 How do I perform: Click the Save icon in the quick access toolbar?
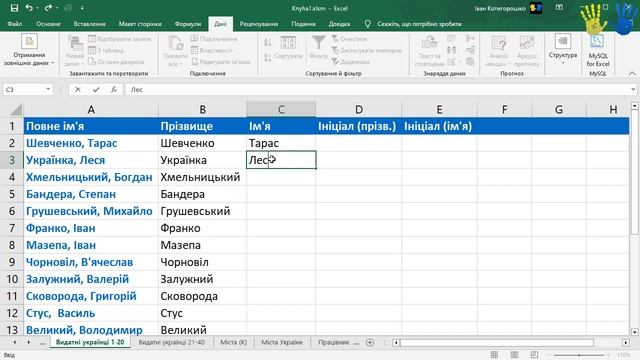tap(14, 8)
